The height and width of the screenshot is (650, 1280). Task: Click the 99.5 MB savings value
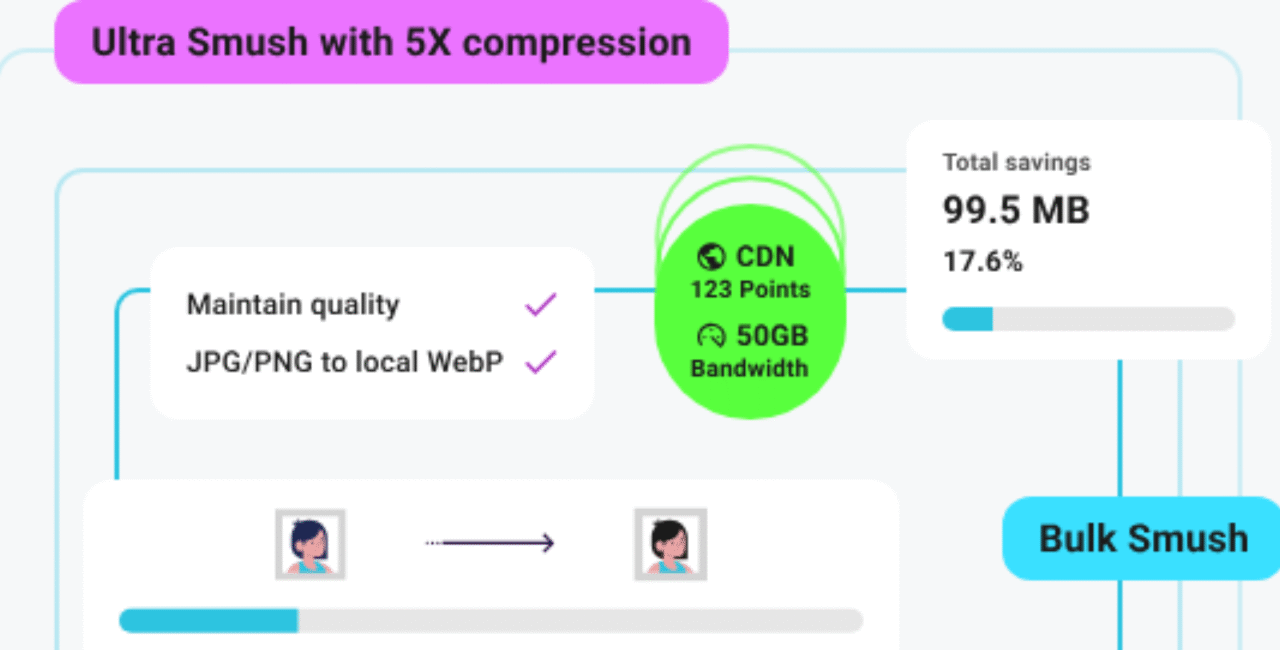pos(1016,210)
